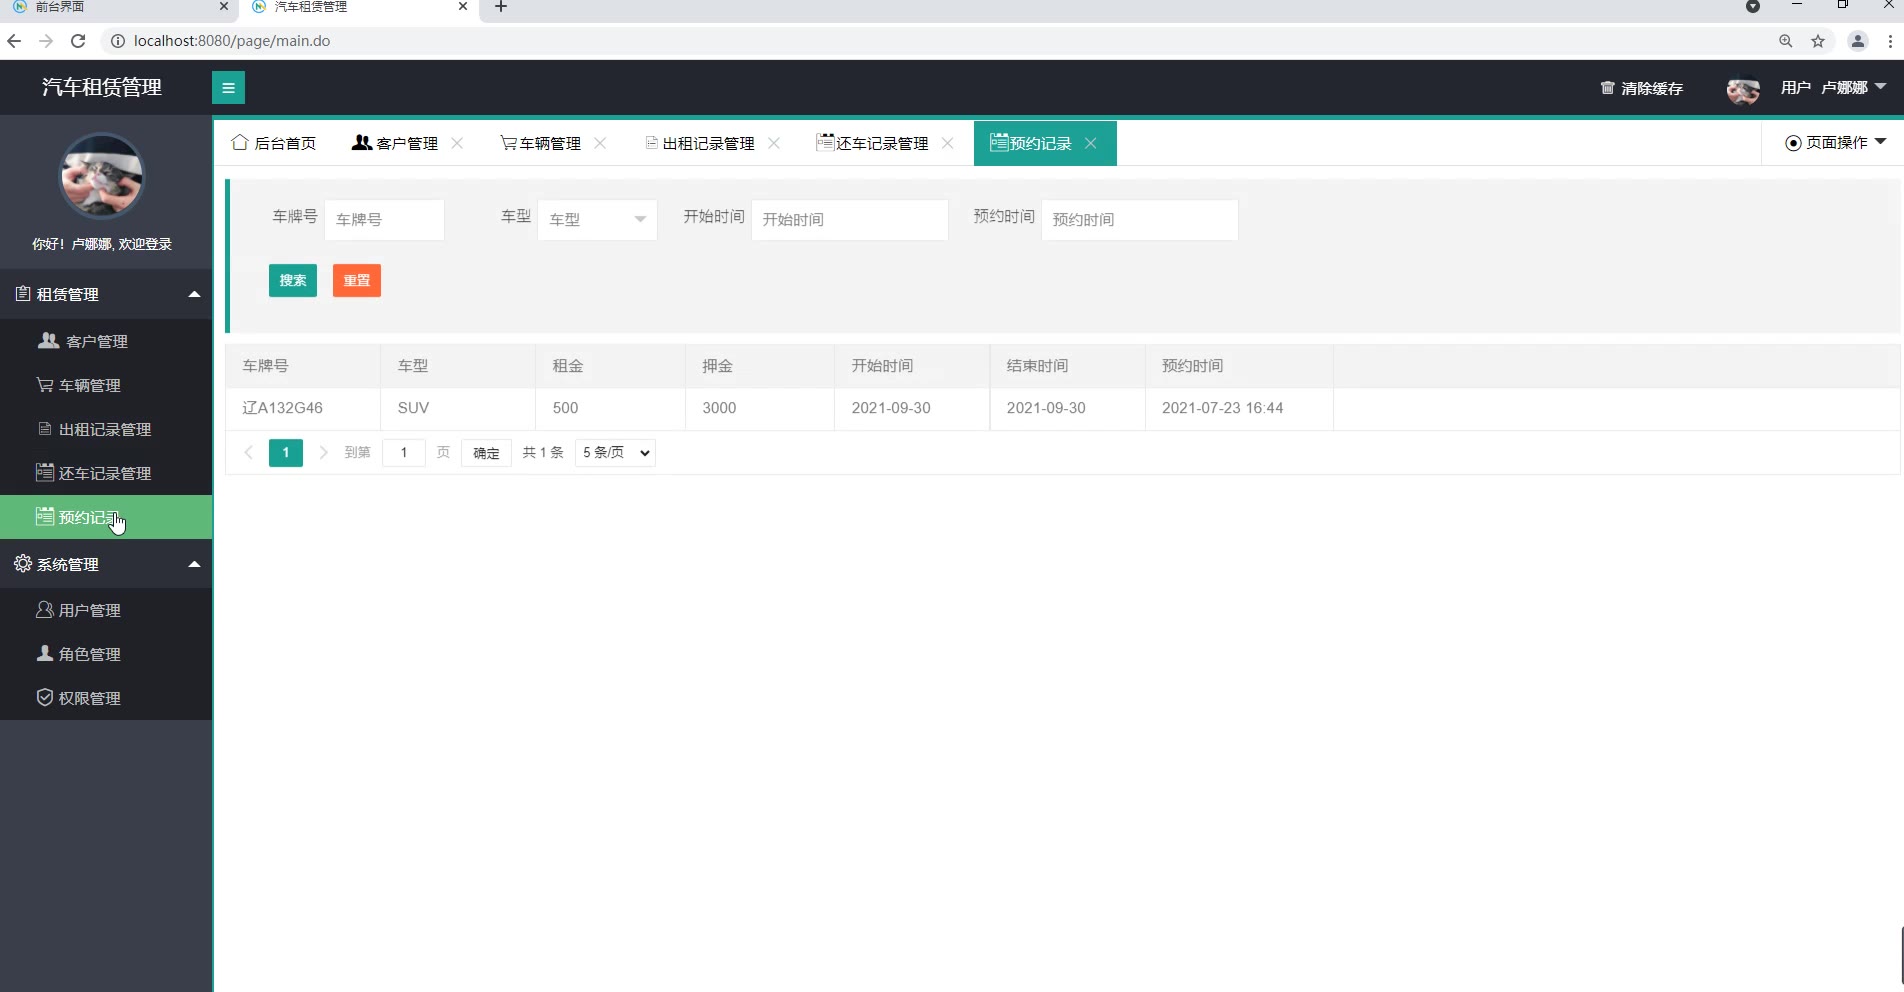Screen dimensions: 1904x992
Task: Click the 开始时间 date input
Action: coord(849,220)
